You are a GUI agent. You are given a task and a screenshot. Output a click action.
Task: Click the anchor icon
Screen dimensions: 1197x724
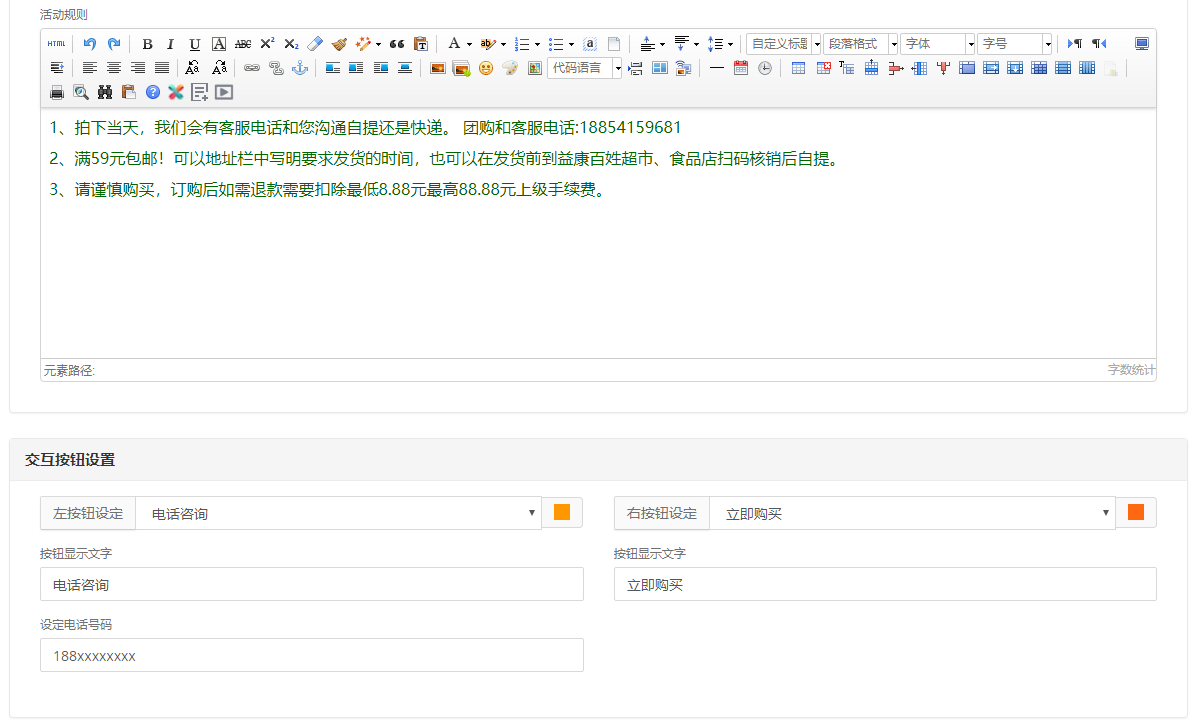(299, 68)
